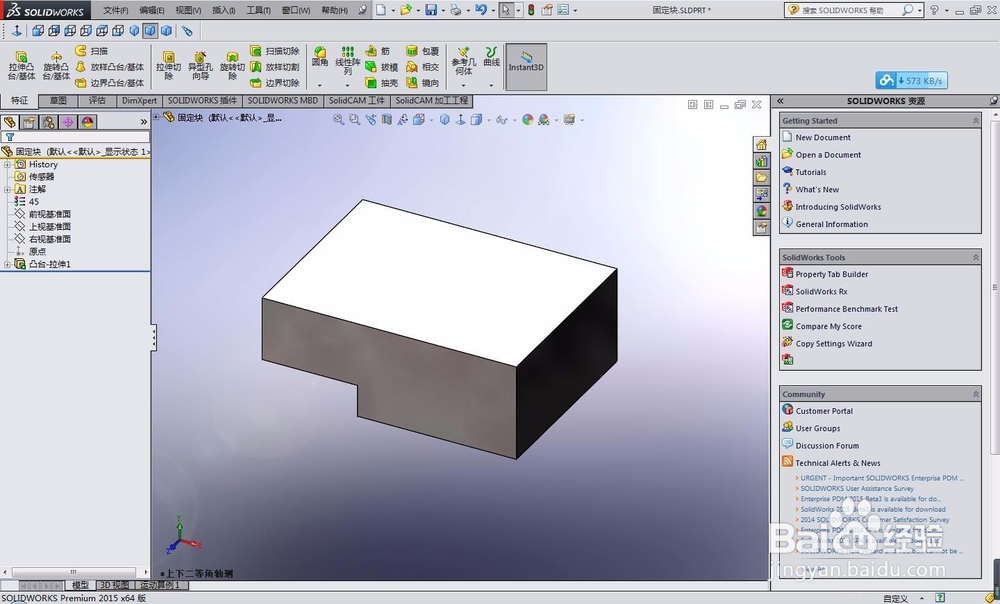This screenshot has height=604, width=1000.
Task: Open the 插入(I) menu
Action: coord(223,10)
